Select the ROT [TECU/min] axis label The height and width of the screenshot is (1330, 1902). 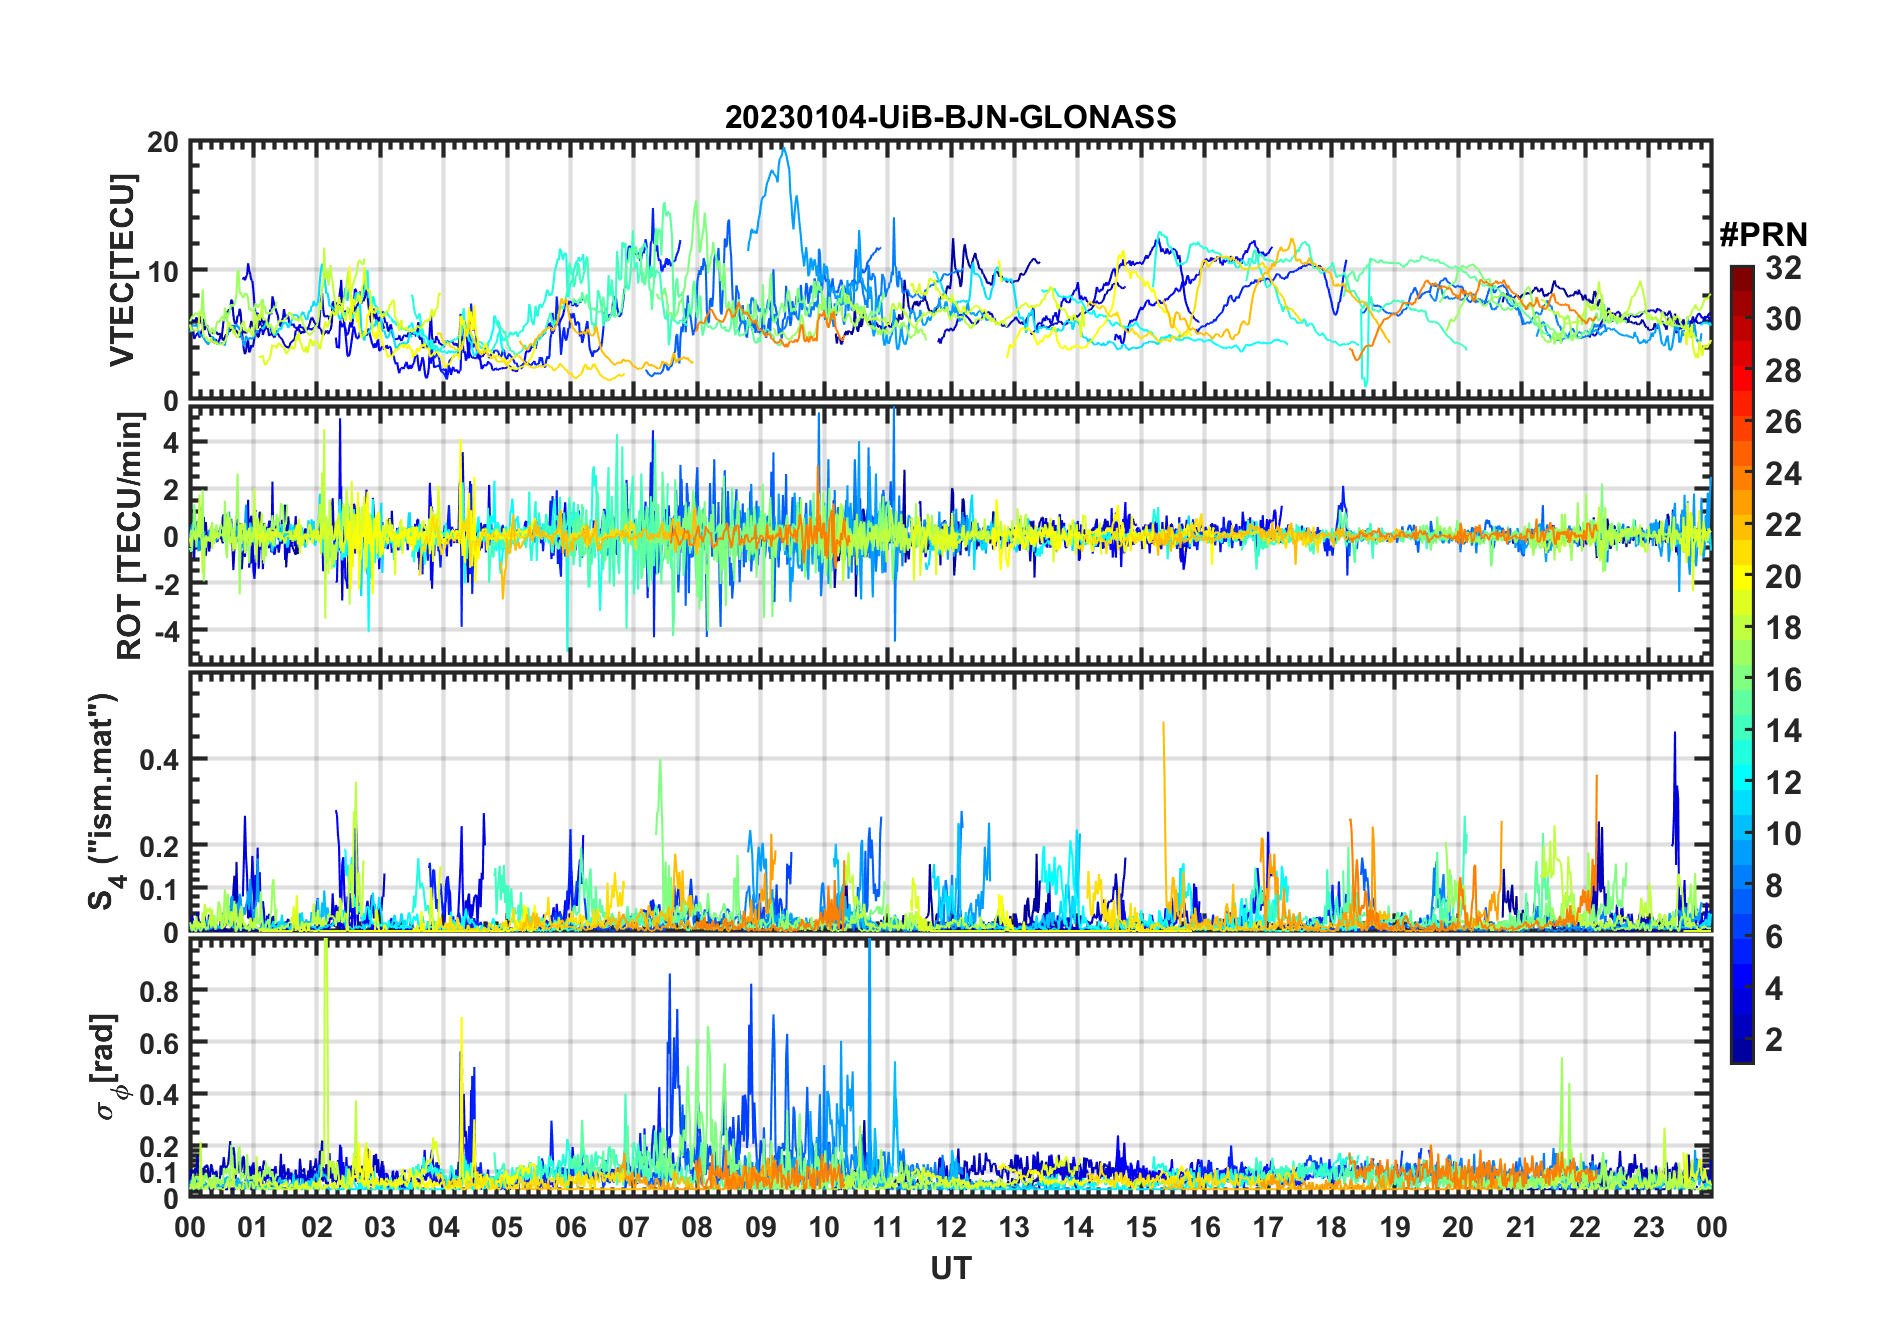pos(129,536)
